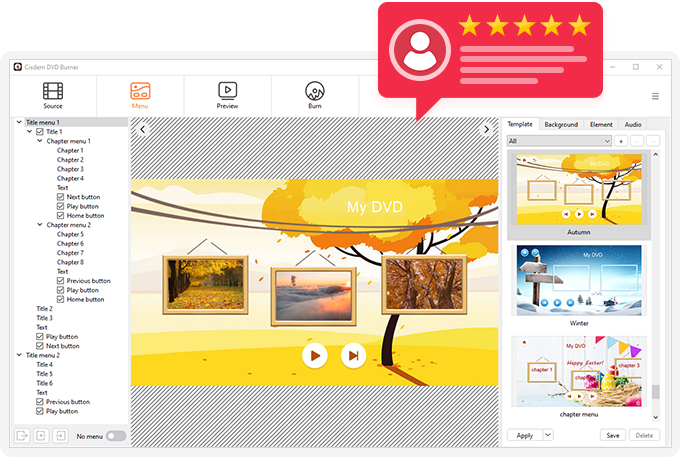Screen dimensions: 680x457
Task: Click the hamburger menu icon
Action: [x=655, y=96]
